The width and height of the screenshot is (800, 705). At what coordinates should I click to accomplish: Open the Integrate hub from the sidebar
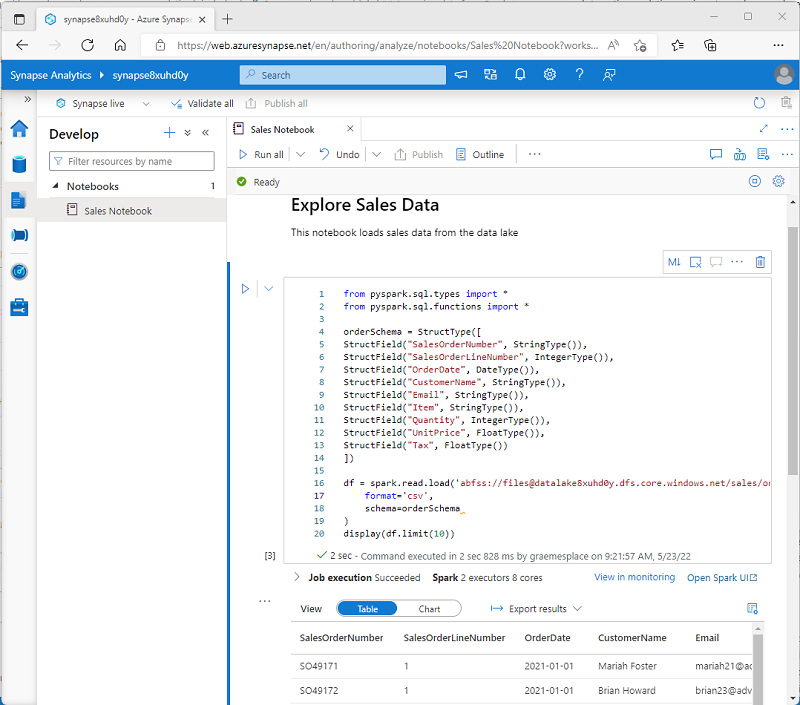18,235
